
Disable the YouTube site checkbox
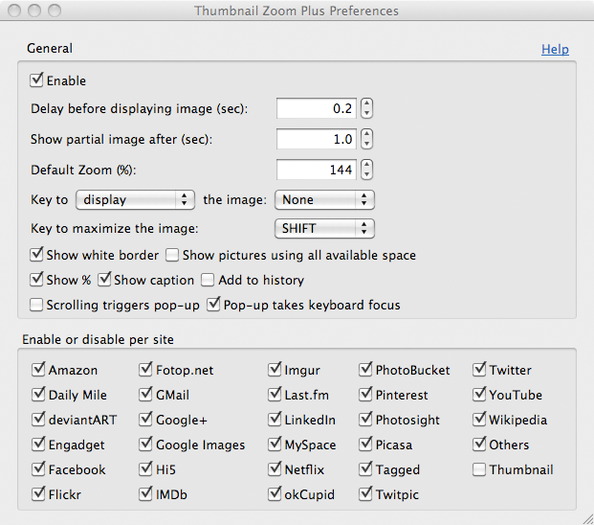479,394
